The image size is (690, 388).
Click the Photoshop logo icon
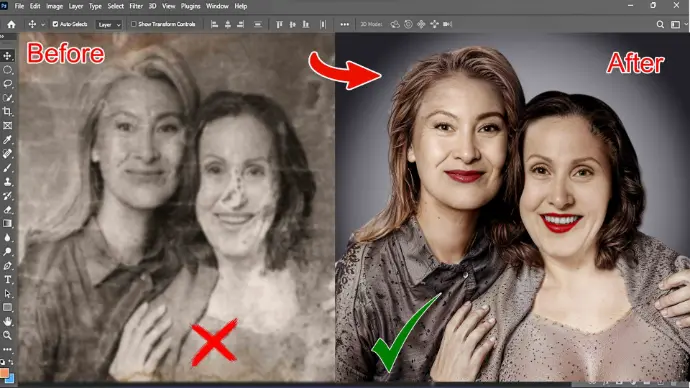(x=4, y=6)
